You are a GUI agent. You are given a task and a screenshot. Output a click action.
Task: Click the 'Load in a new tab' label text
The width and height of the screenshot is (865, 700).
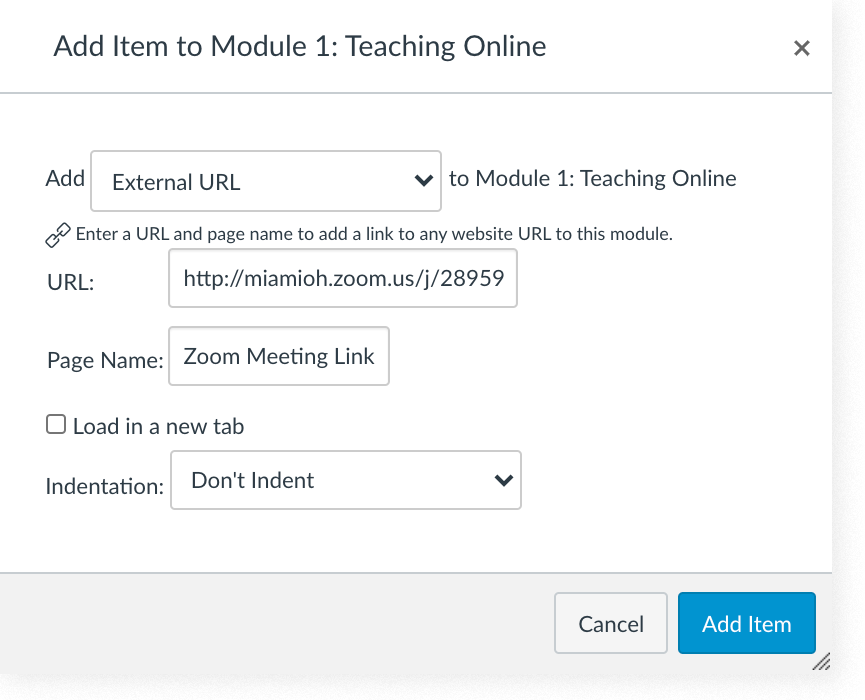pyautogui.click(x=158, y=426)
